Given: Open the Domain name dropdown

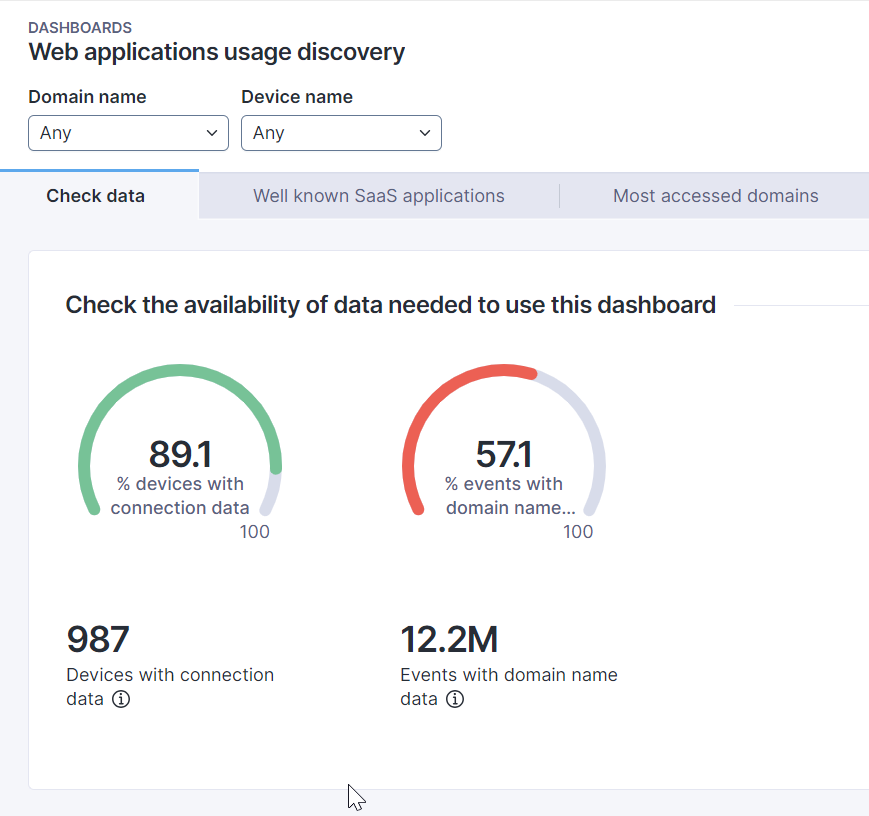Looking at the screenshot, I should 128,133.
